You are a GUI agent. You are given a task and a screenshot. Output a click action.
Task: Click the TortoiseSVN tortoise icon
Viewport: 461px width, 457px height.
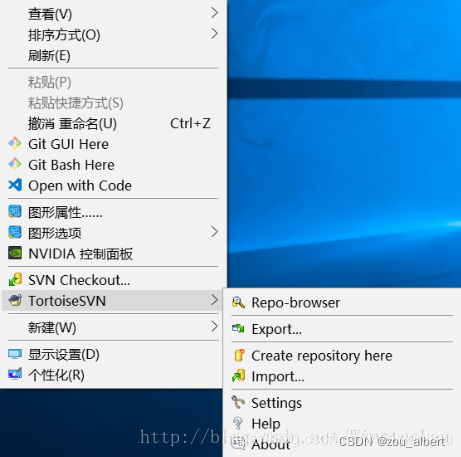(15, 300)
